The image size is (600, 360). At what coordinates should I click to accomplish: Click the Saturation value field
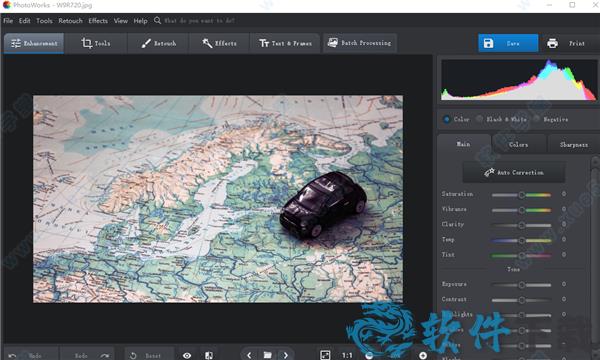564,194
